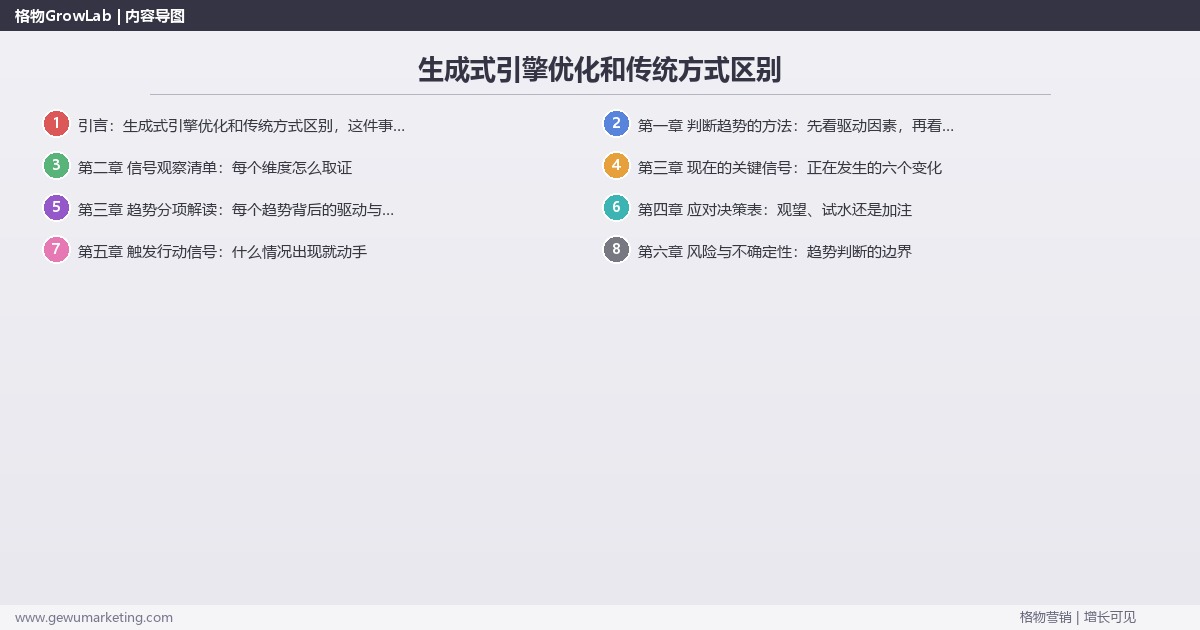Click the orange number 4 badge
This screenshot has width=1200, height=630.
coord(616,166)
